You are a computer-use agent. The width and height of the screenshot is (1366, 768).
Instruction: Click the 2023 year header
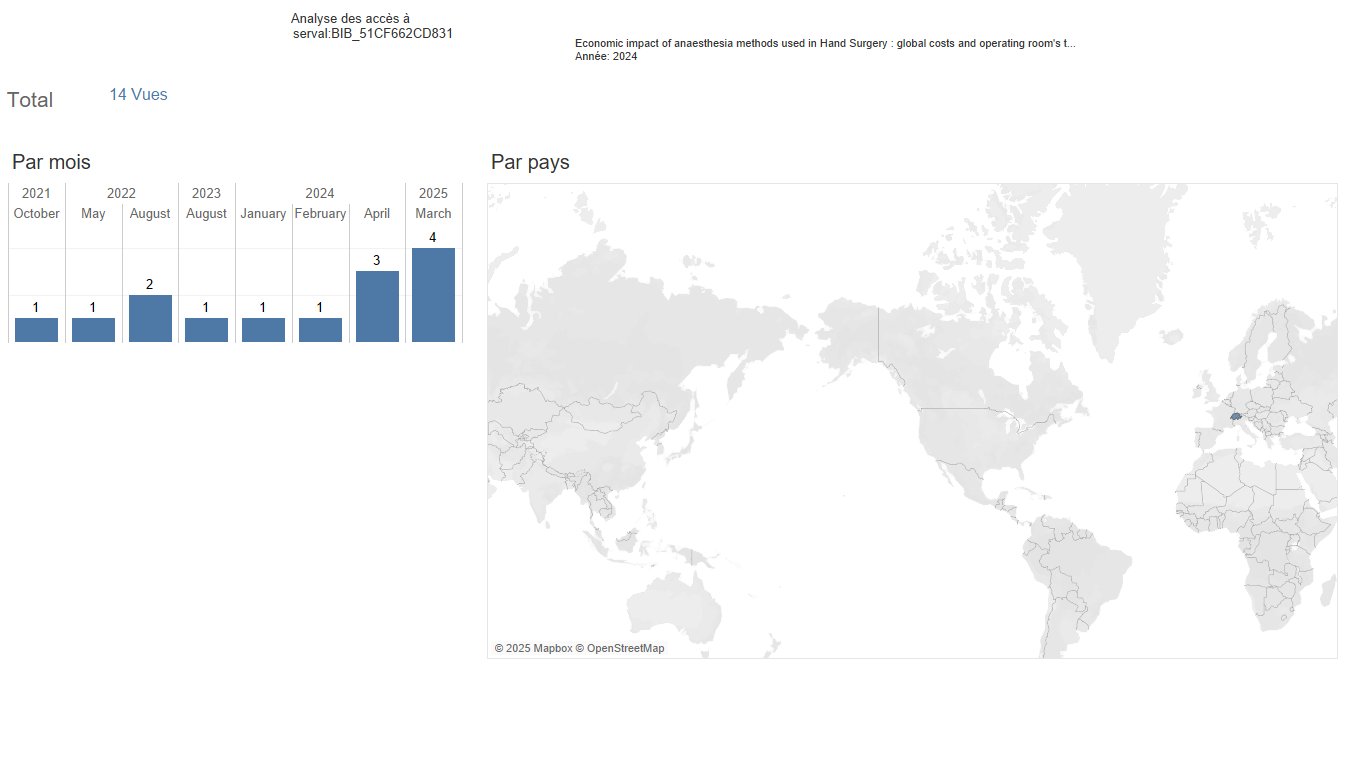coord(206,193)
